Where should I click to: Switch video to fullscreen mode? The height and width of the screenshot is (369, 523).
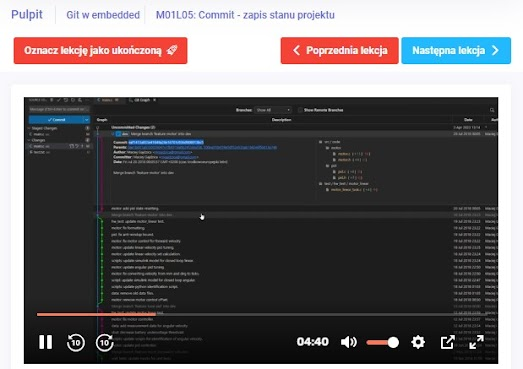pos(476,342)
